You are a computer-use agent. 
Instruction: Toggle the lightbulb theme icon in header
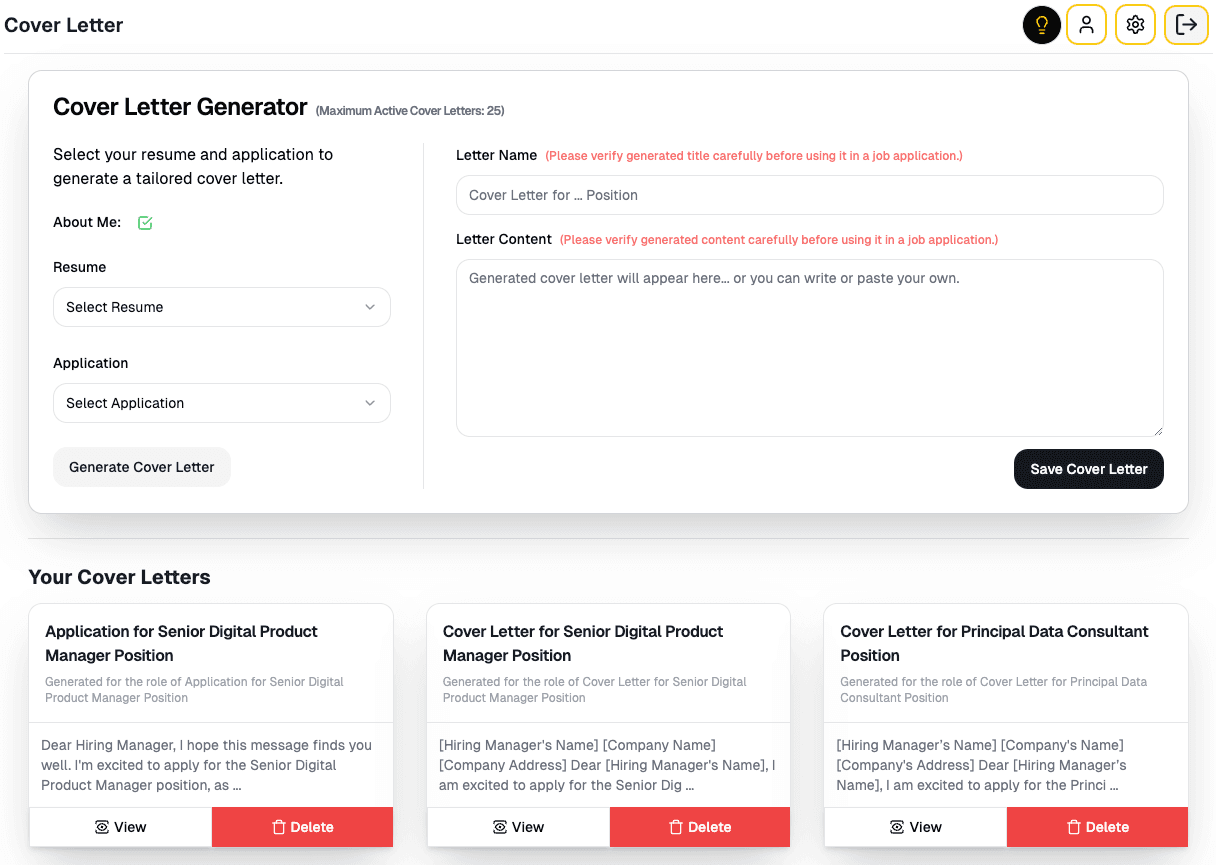click(x=1041, y=24)
